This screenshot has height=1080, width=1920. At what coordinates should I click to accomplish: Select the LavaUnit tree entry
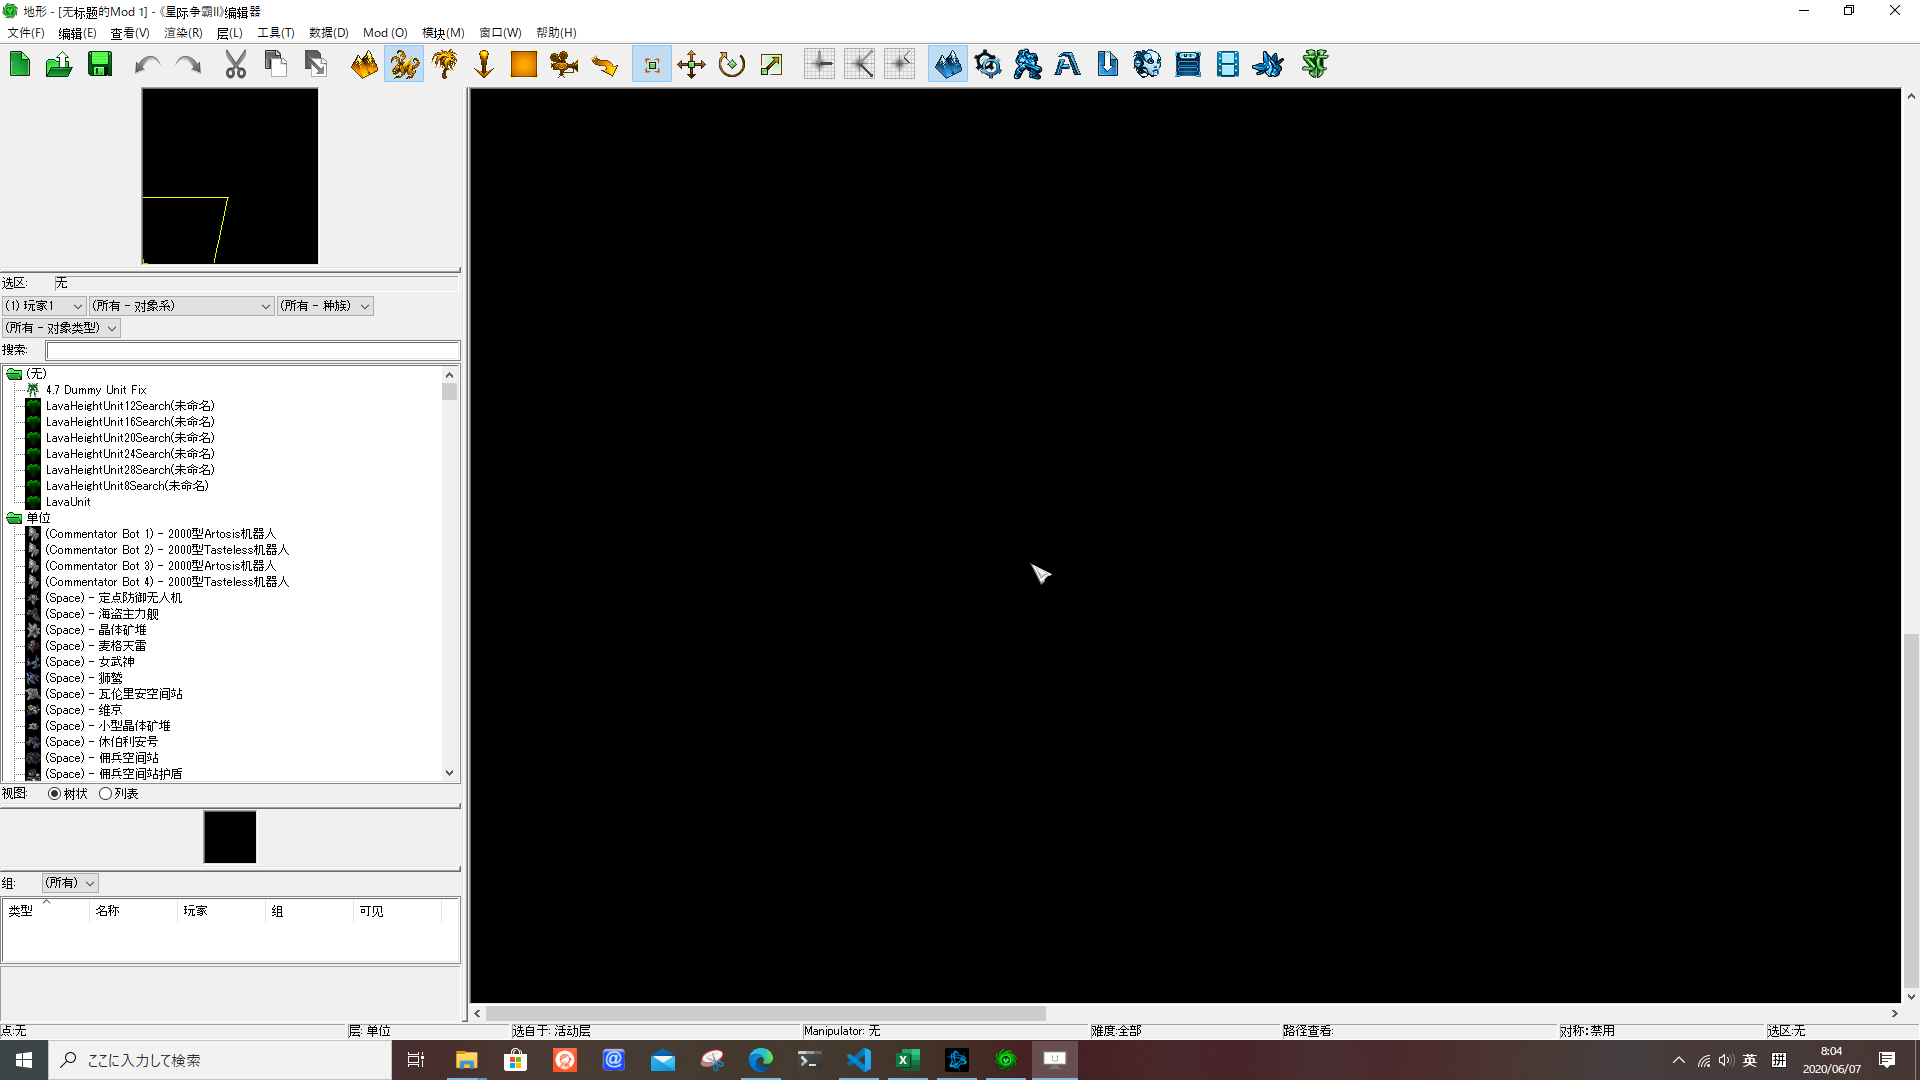68,502
